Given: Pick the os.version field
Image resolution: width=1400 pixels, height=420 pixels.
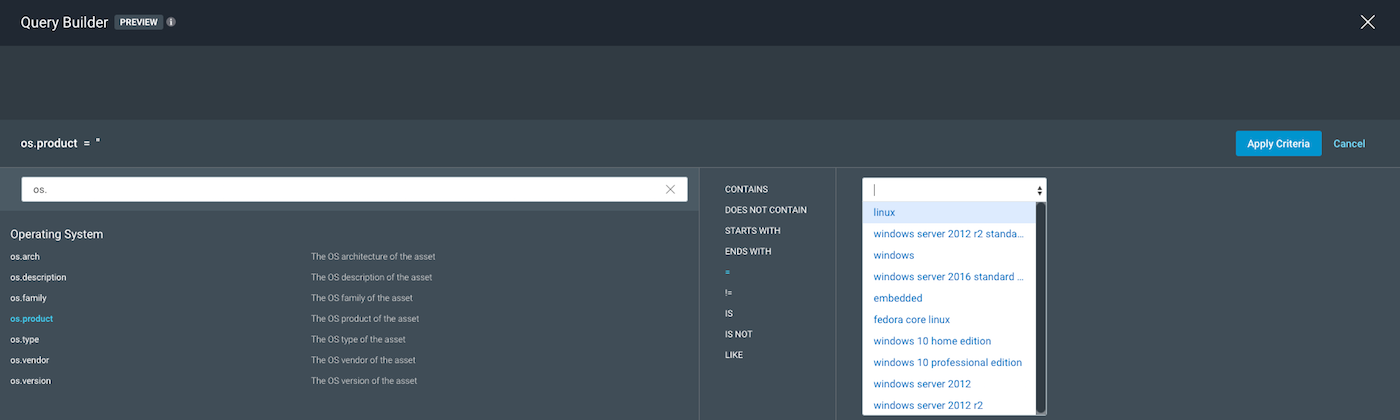Looking at the screenshot, I should point(30,381).
